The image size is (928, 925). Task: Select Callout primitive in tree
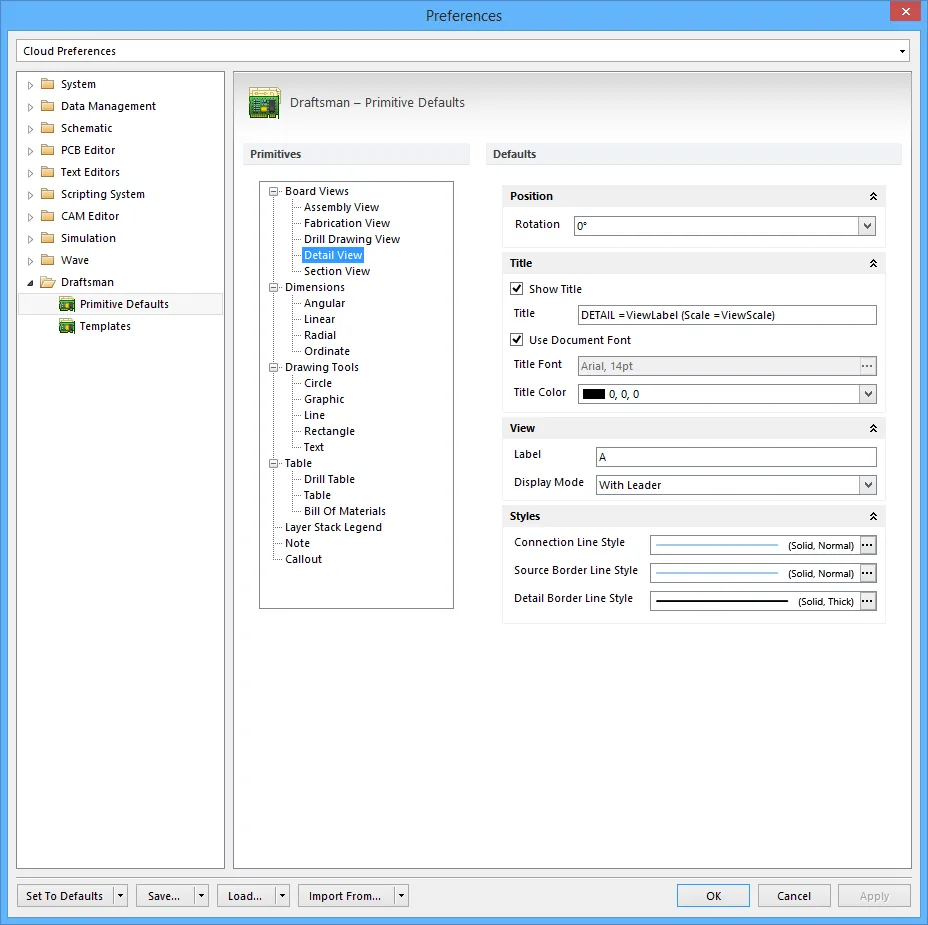(x=303, y=559)
